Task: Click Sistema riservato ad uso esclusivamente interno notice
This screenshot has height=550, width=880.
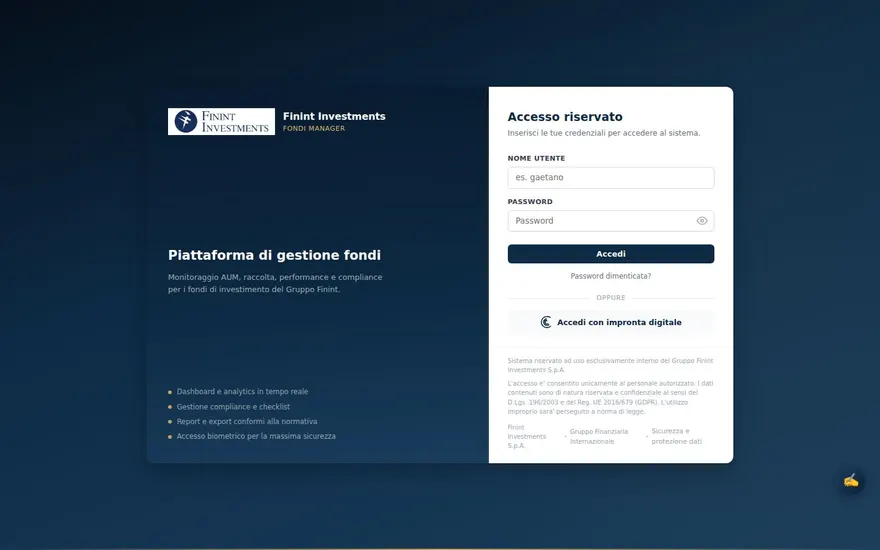Action: coord(611,365)
